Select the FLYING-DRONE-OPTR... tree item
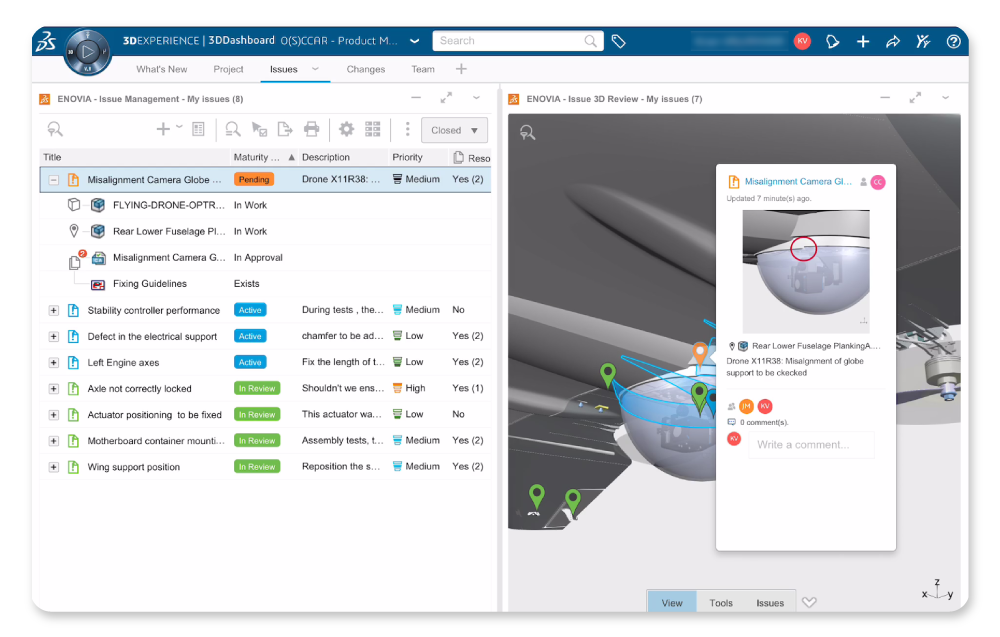Image resolution: width=1000 pixels, height=637 pixels. click(x=168, y=205)
